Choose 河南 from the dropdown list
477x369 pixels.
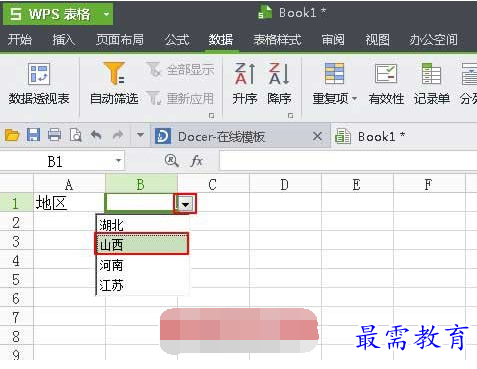click(143, 265)
